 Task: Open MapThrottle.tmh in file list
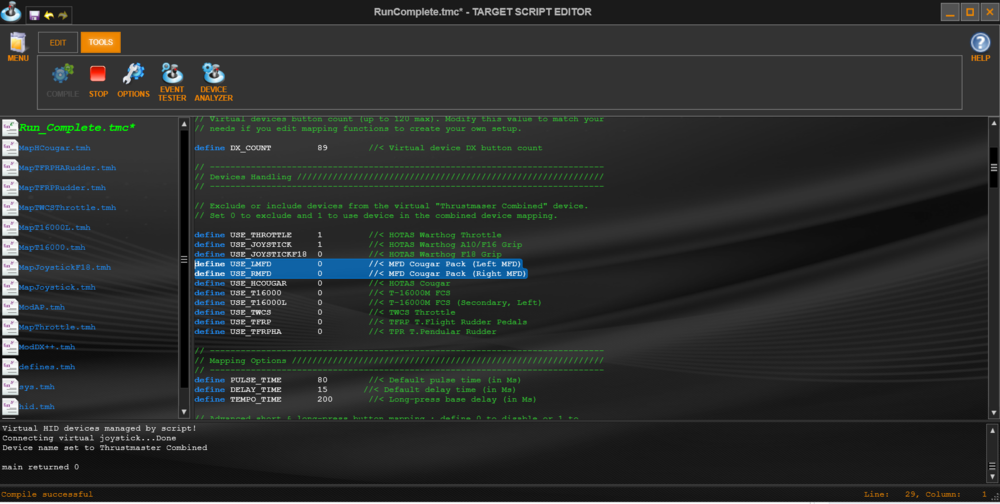coord(57,327)
